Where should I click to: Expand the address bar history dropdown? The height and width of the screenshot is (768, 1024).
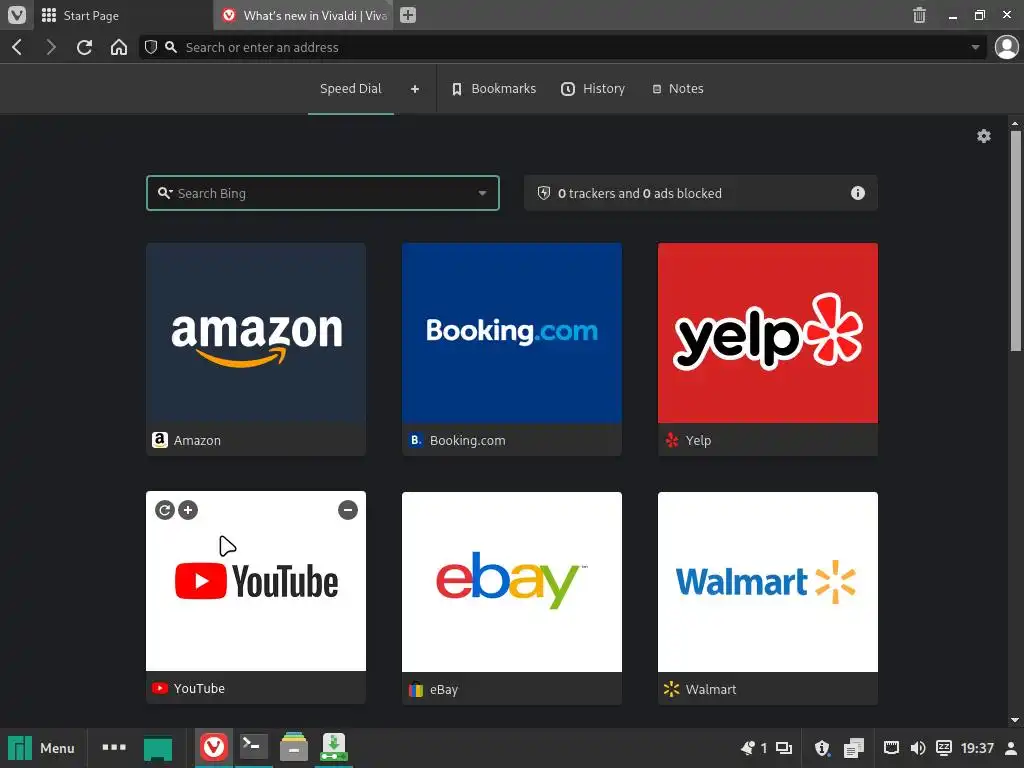pyautogui.click(x=975, y=47)
